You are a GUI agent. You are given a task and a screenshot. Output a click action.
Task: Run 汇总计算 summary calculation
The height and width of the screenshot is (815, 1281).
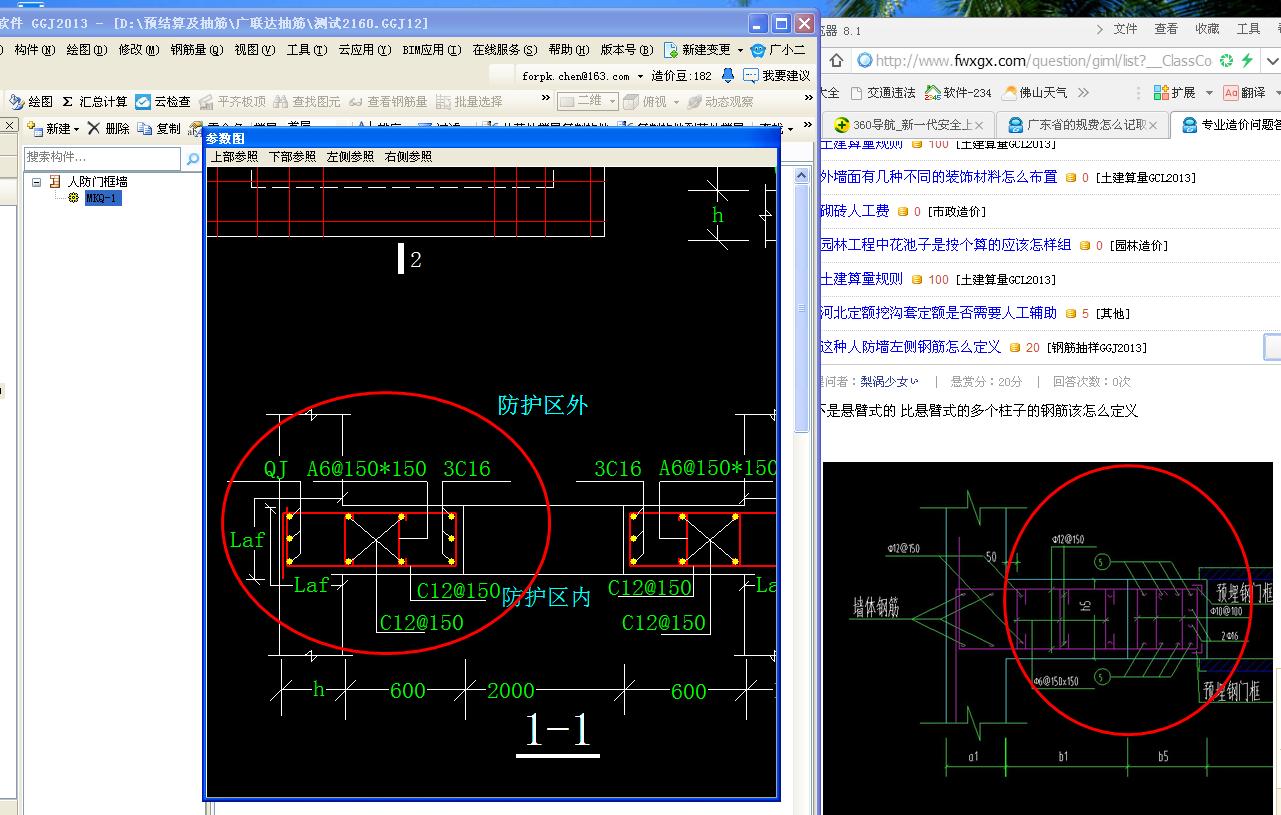tap(95, 101)
